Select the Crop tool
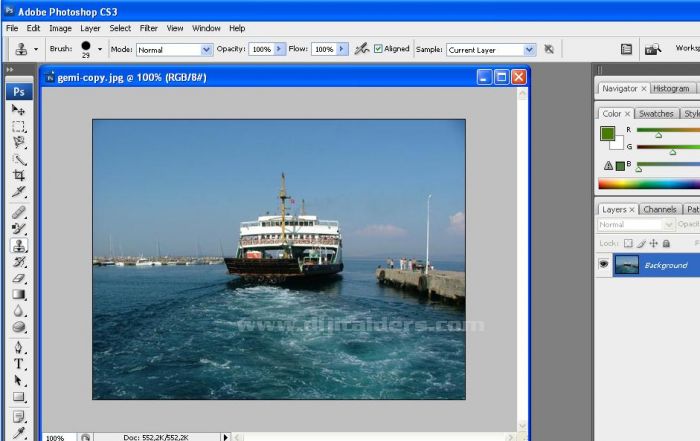 point(18,175)
